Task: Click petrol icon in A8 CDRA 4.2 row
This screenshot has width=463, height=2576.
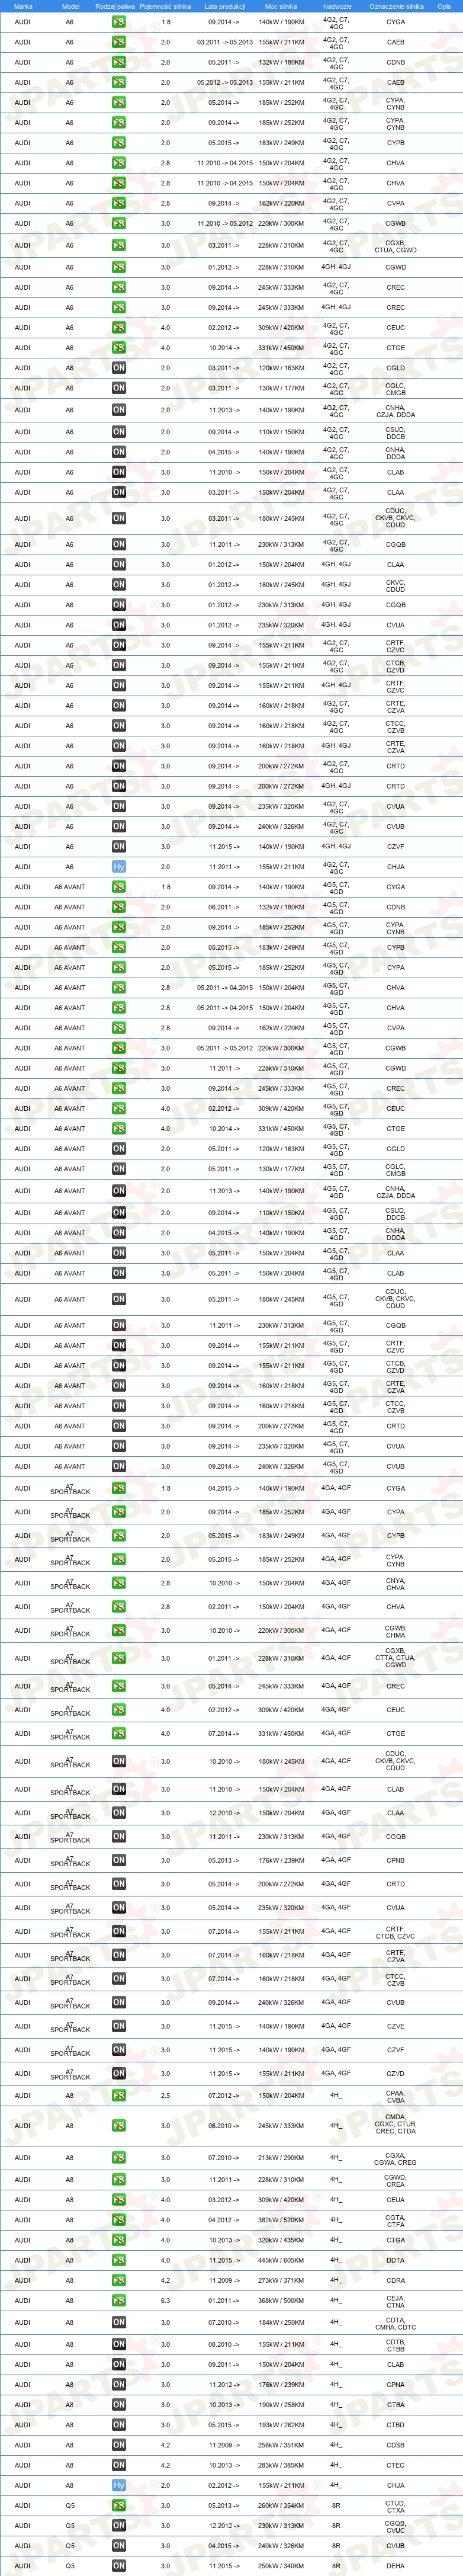Action: [119, 2280]
